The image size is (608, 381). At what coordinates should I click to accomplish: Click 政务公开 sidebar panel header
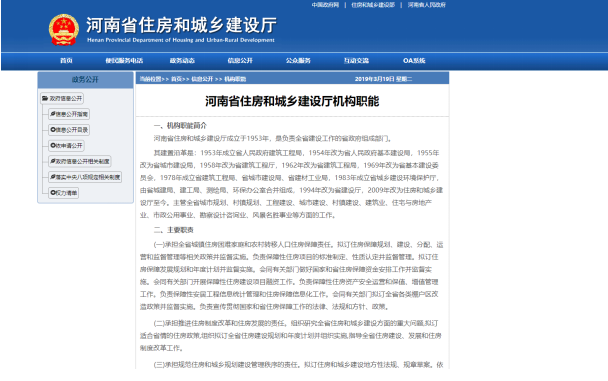pyautogui.click(x=85, y=80)
